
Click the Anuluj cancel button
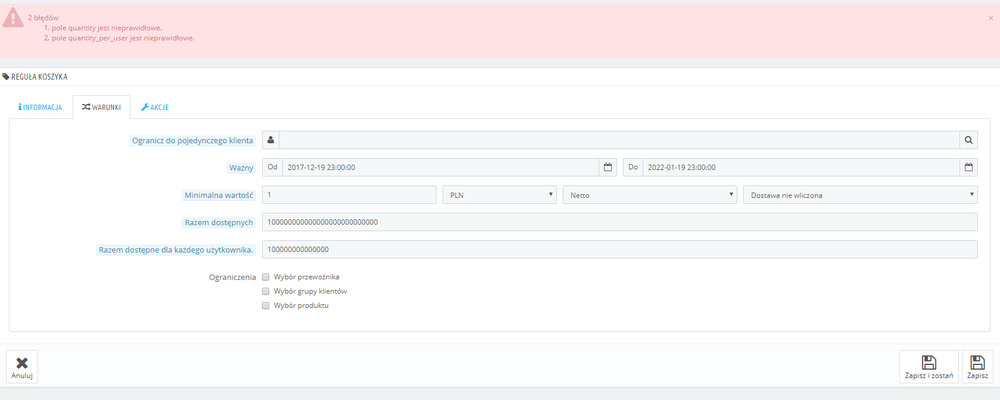(22, 367)
